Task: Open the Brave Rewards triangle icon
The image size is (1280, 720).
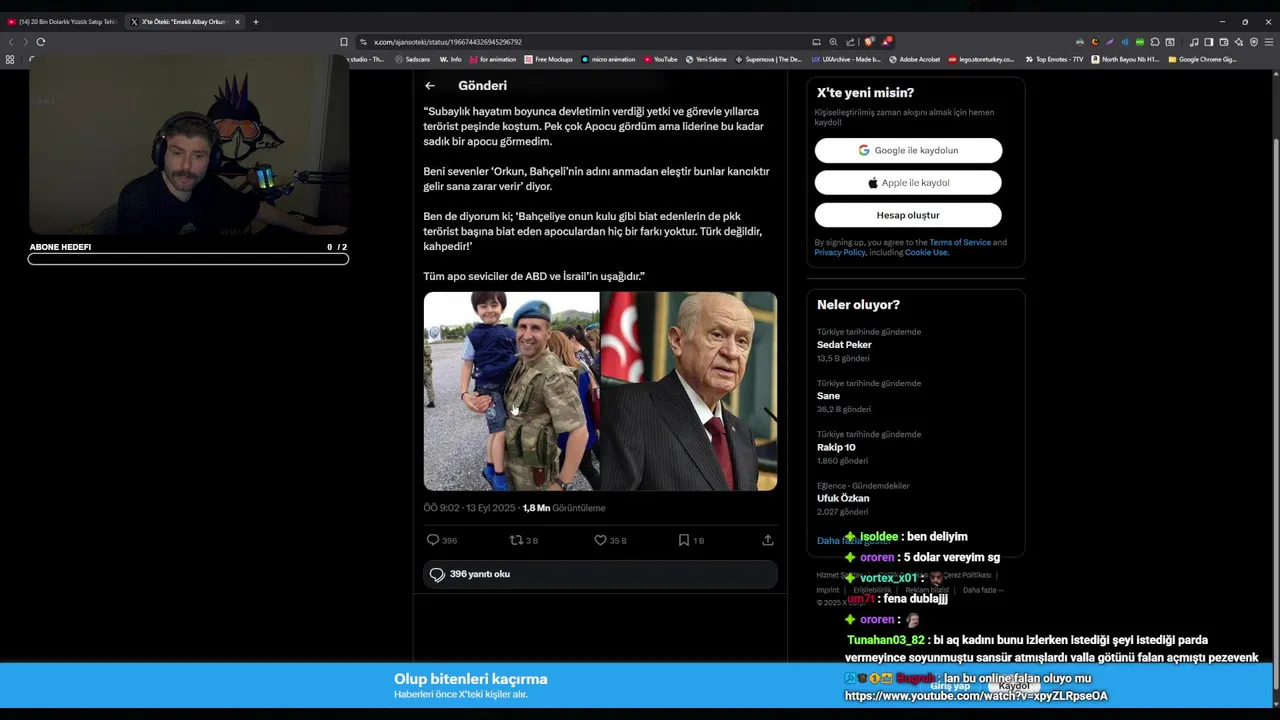Action: point(887,42)
